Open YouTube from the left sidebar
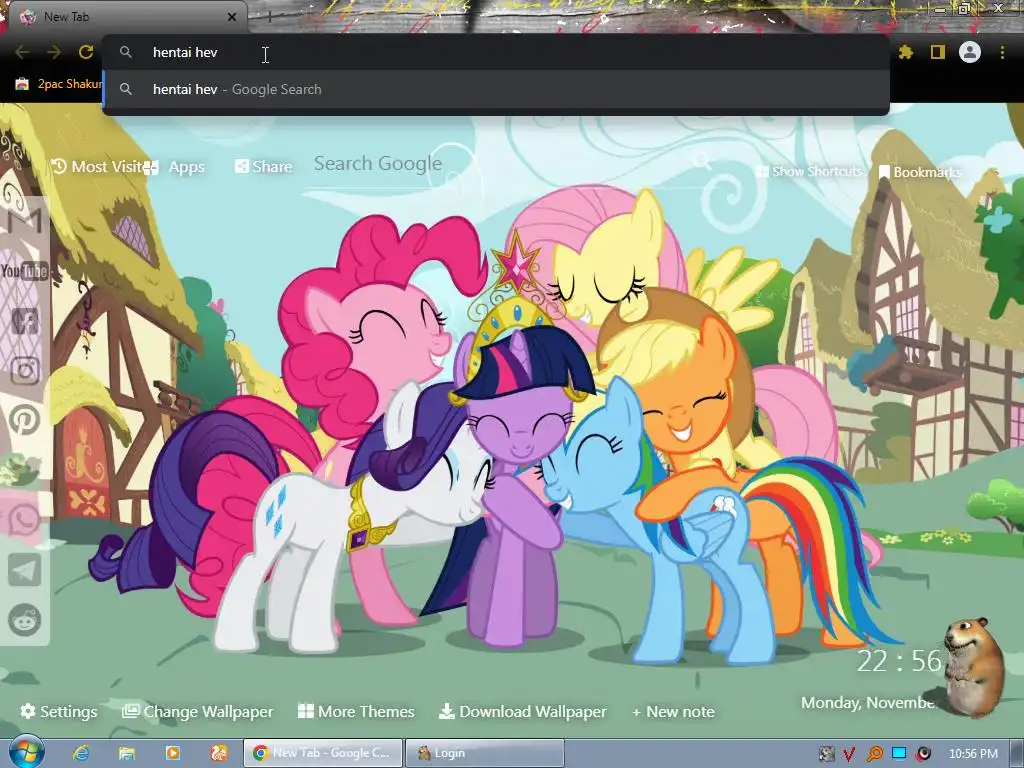This screenshot has width=1024, height=768. pyautogui.click(x=25, y=270)
